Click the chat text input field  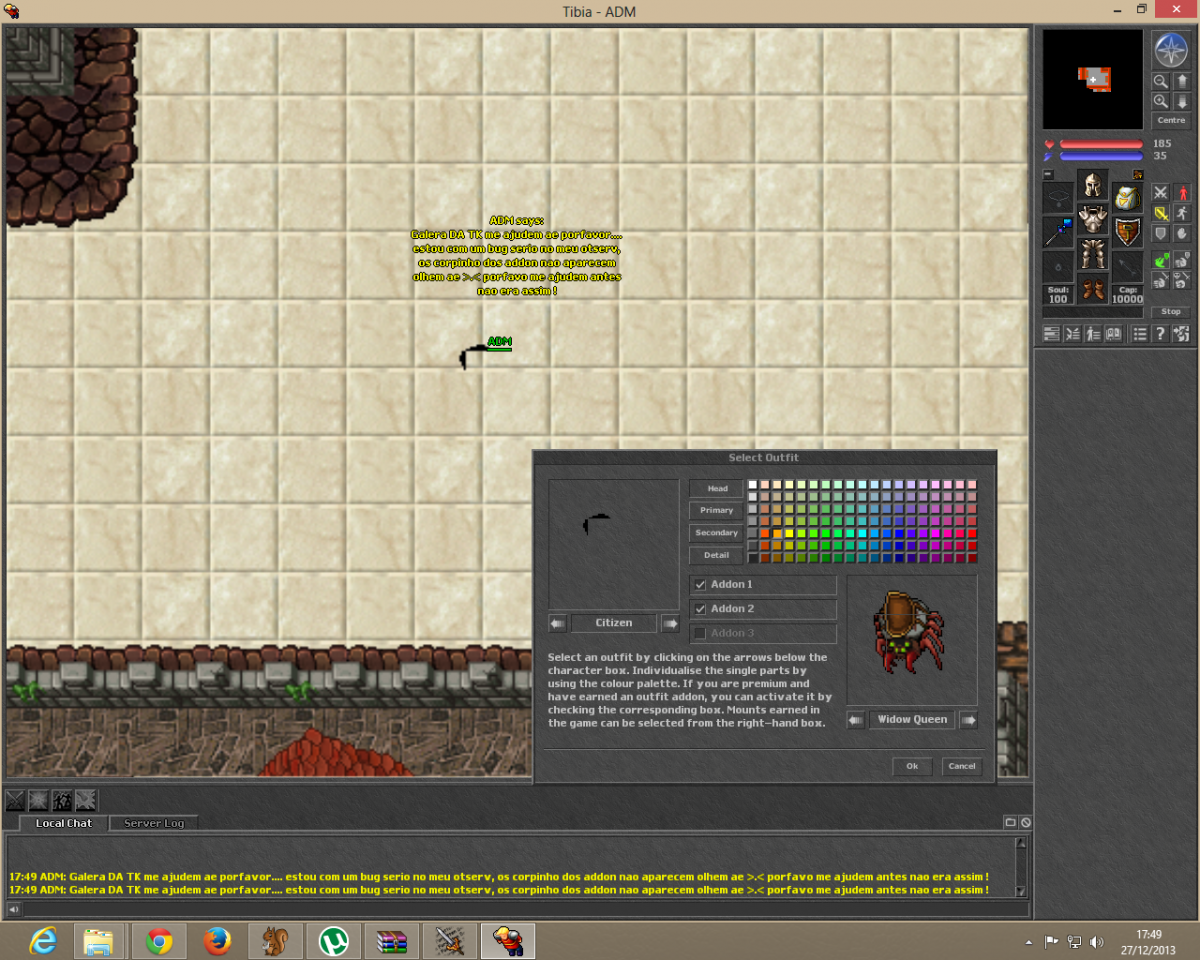[x=525, y=909]
